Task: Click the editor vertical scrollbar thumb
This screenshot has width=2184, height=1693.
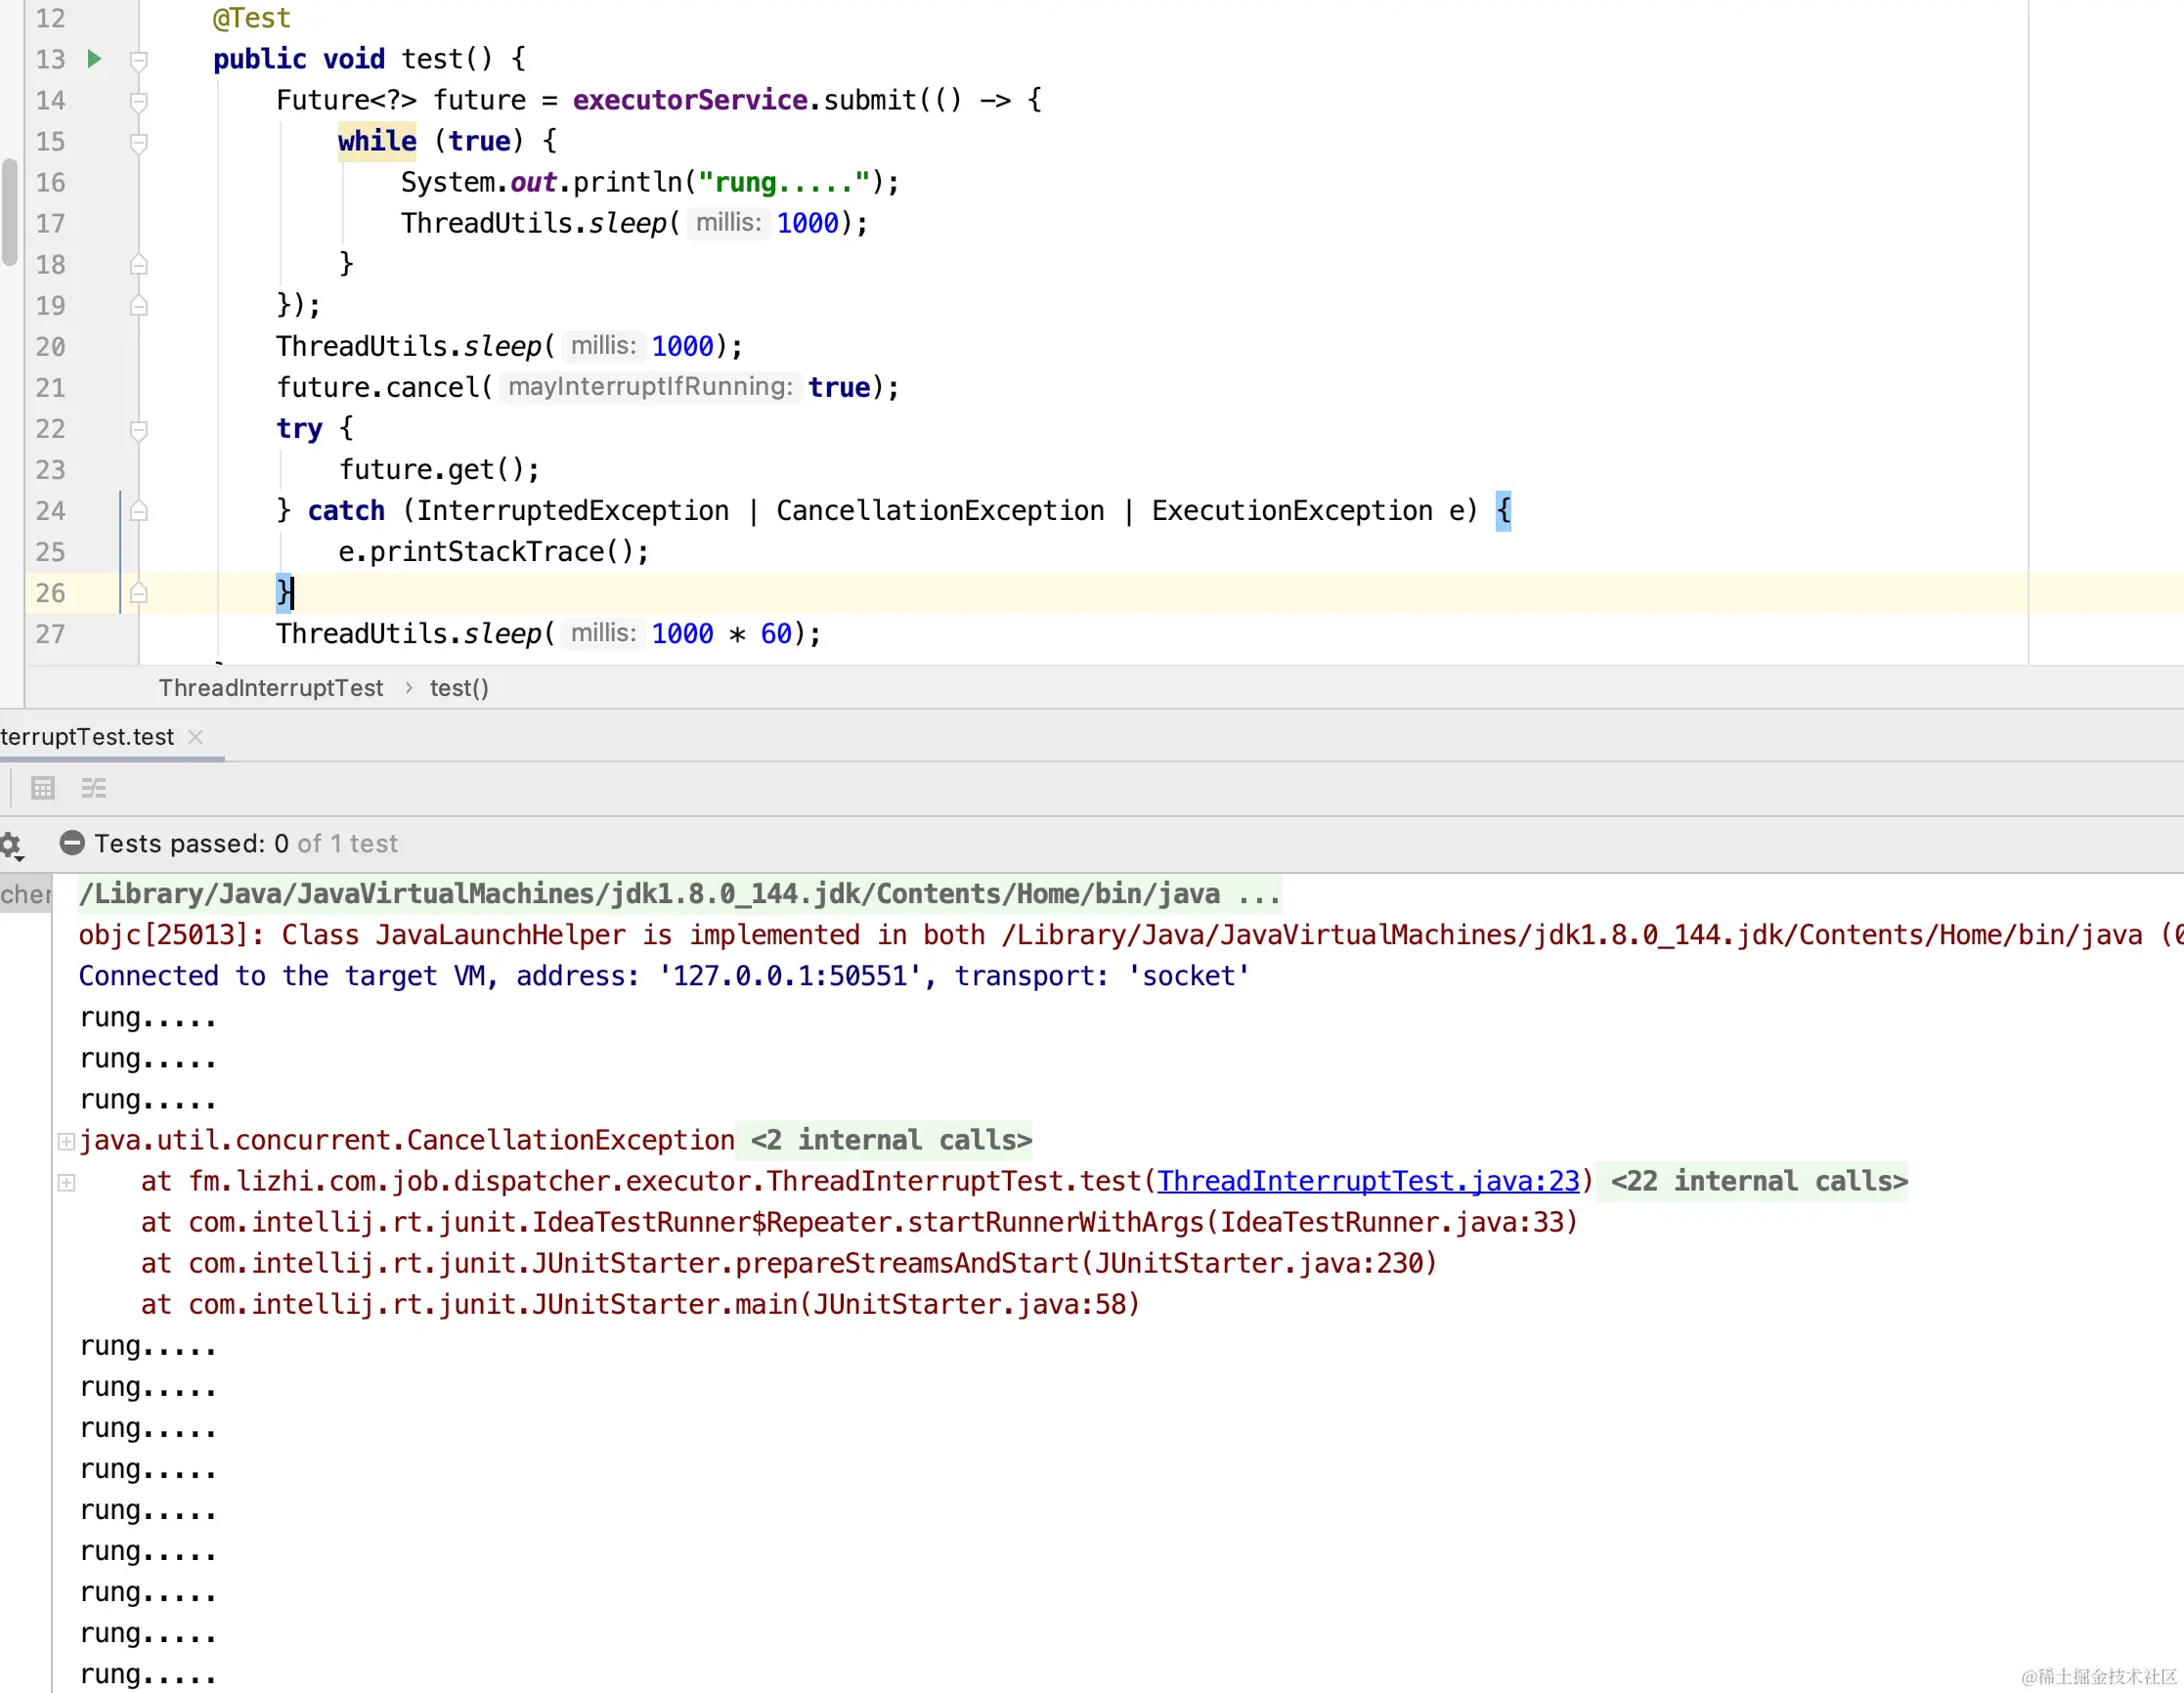Action: (x=10, y=211)
